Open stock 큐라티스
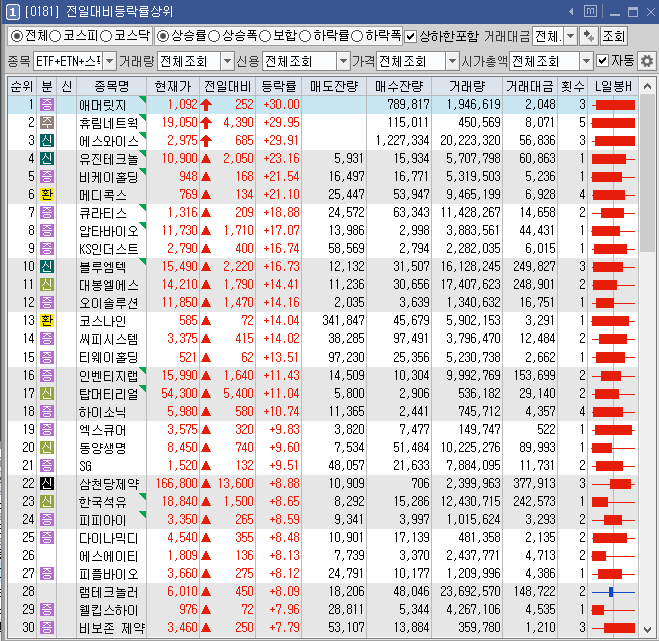Image resolution: width=659 pixels, height=641 pixels. pos(103,213)
